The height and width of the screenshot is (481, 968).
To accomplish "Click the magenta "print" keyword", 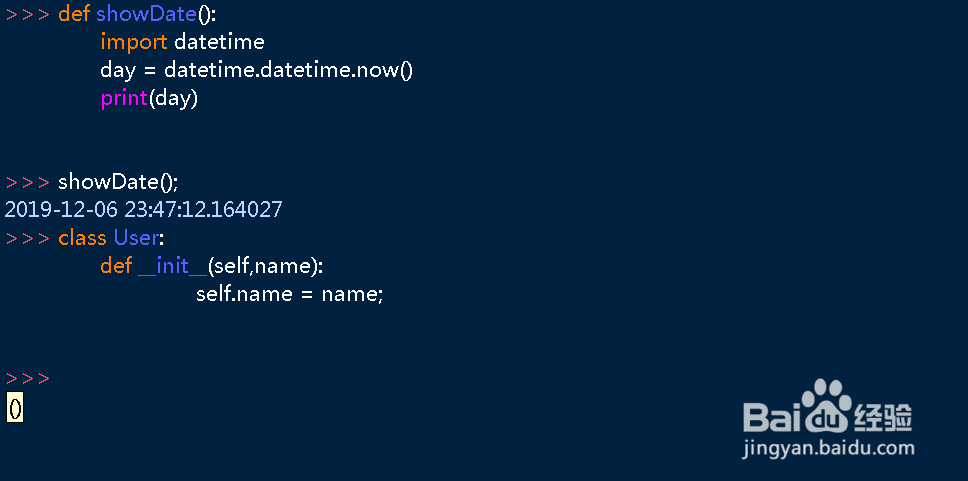I will [x=124, y=99].
